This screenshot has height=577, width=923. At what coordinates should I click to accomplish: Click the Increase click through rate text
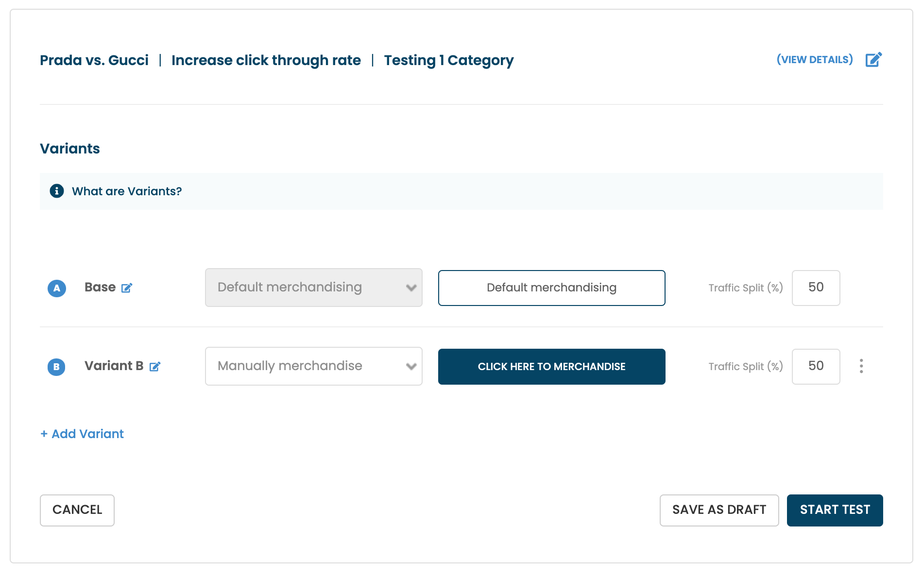266,60
